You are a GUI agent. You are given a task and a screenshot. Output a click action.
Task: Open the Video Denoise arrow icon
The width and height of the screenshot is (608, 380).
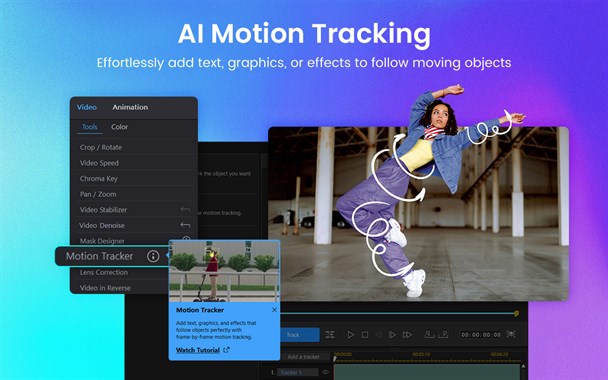(x=185, y=225)
